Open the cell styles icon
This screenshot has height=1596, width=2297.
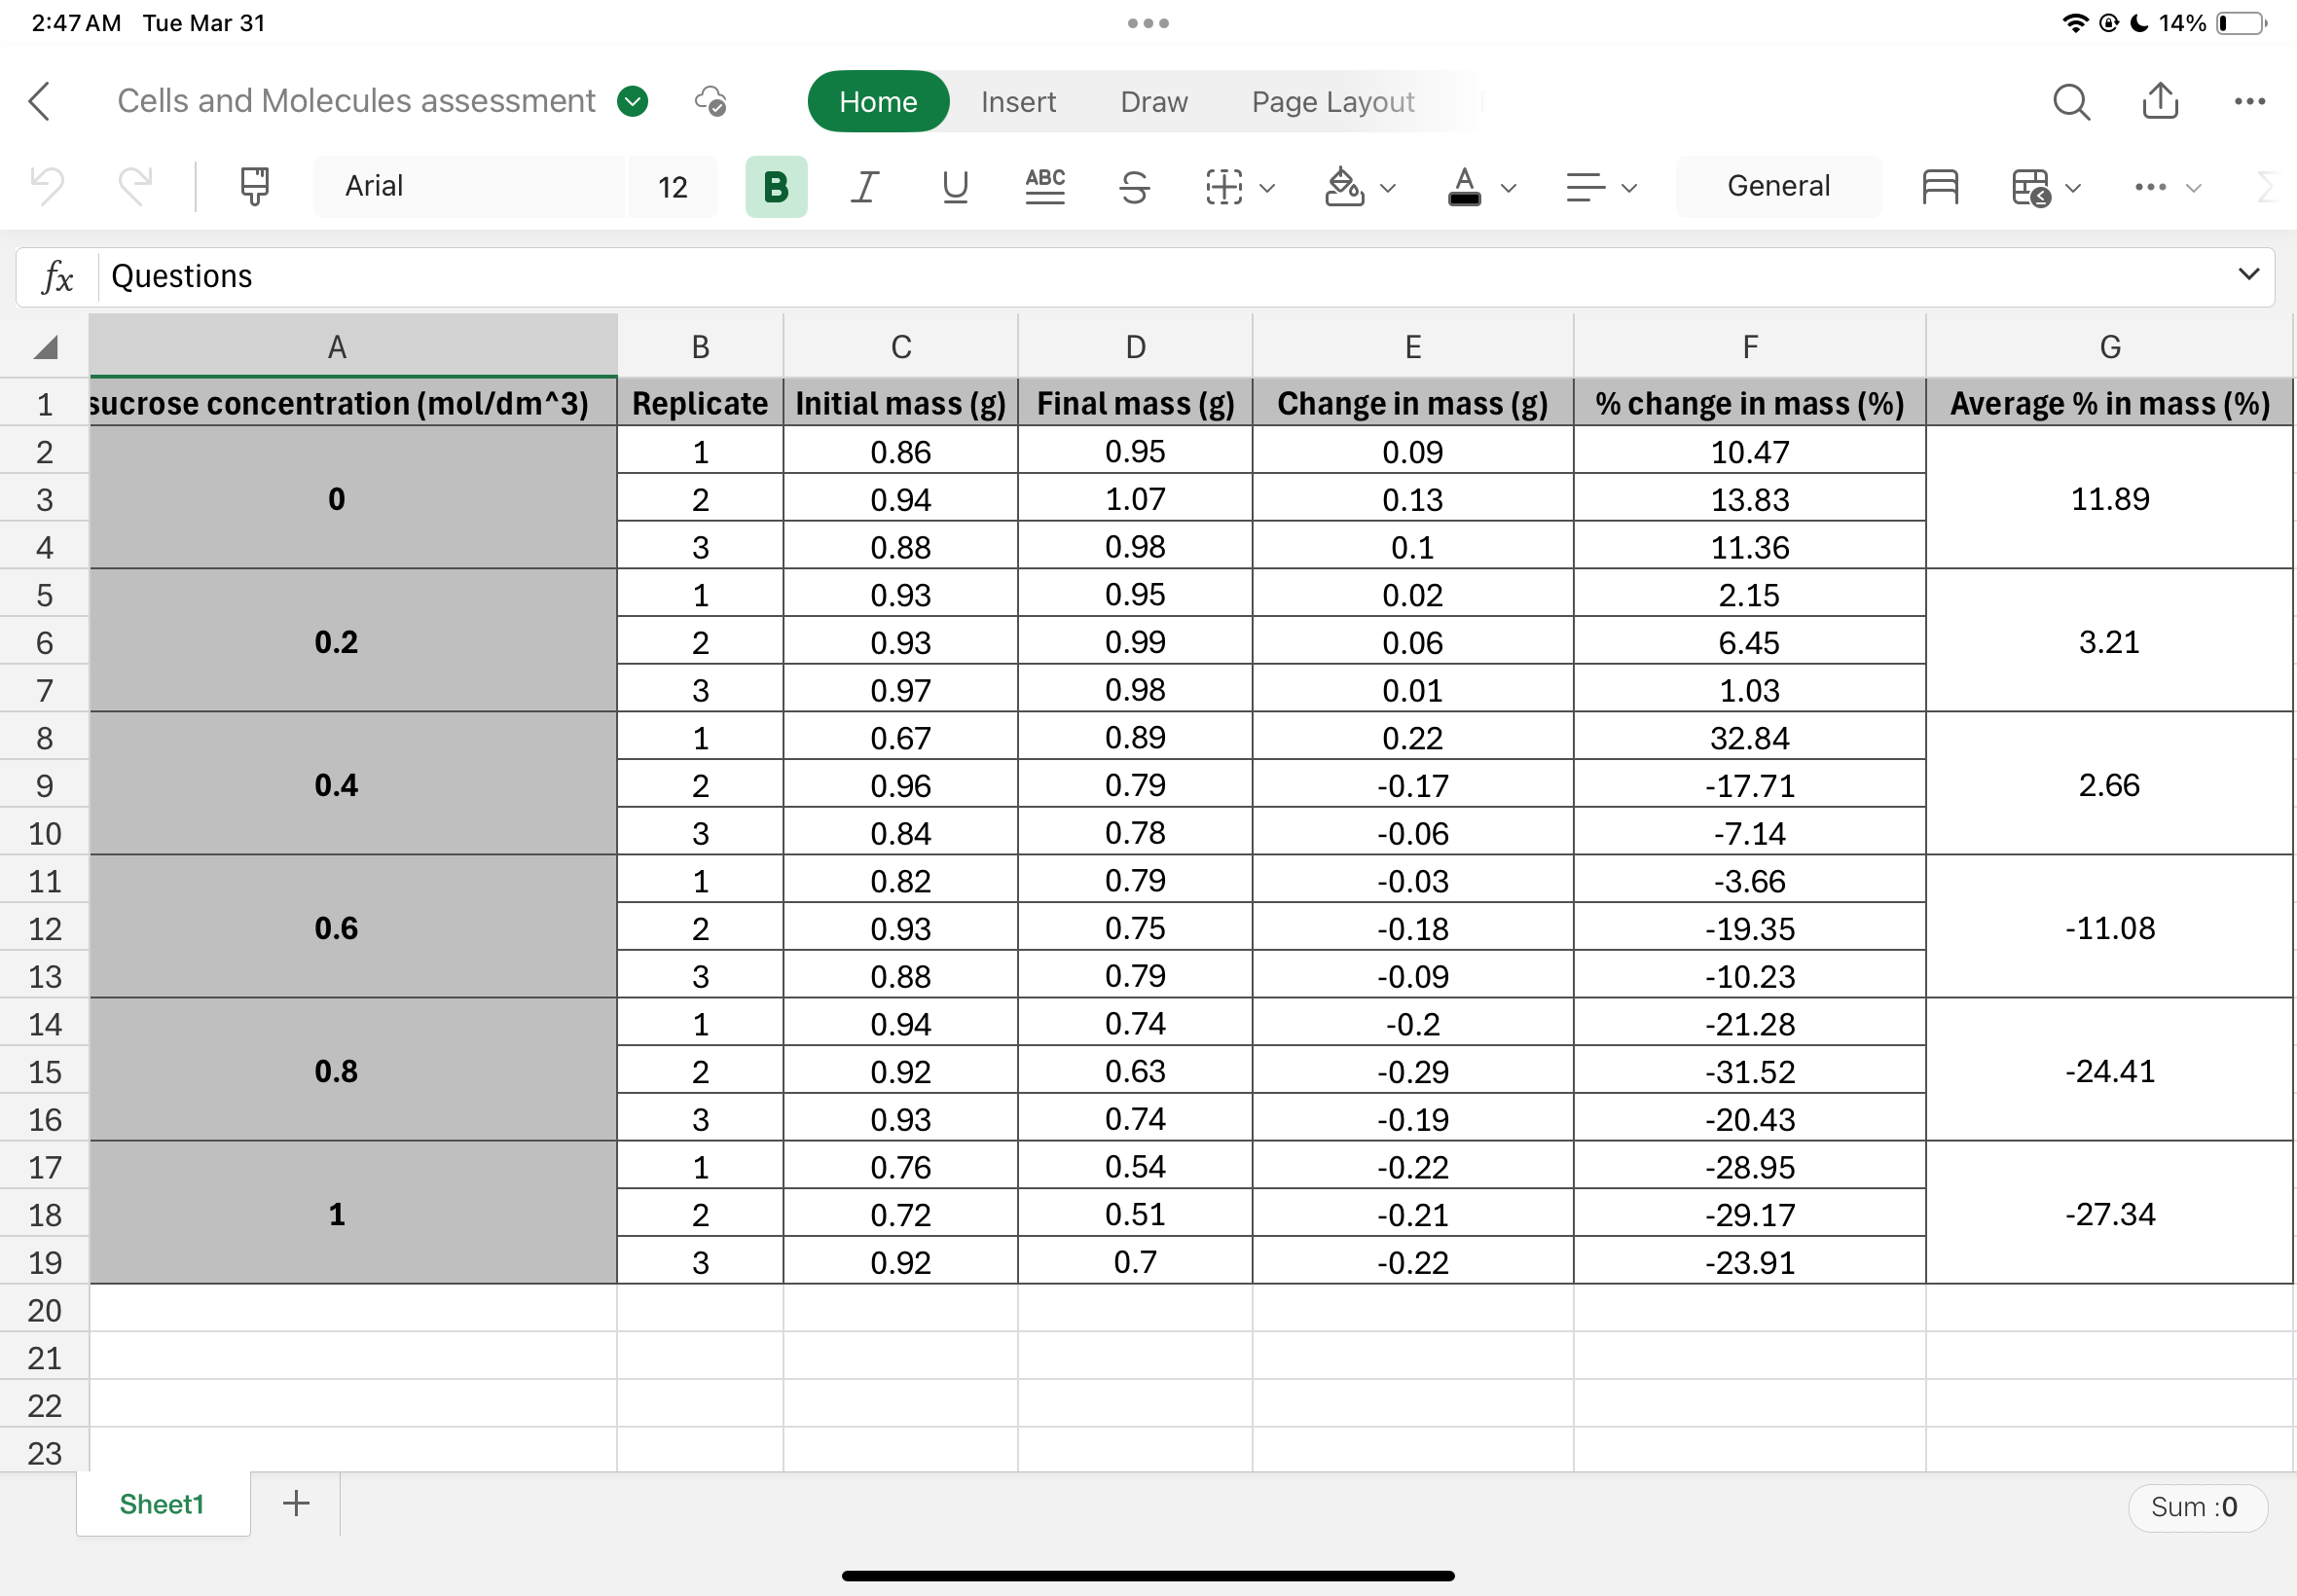[1940, 186]
